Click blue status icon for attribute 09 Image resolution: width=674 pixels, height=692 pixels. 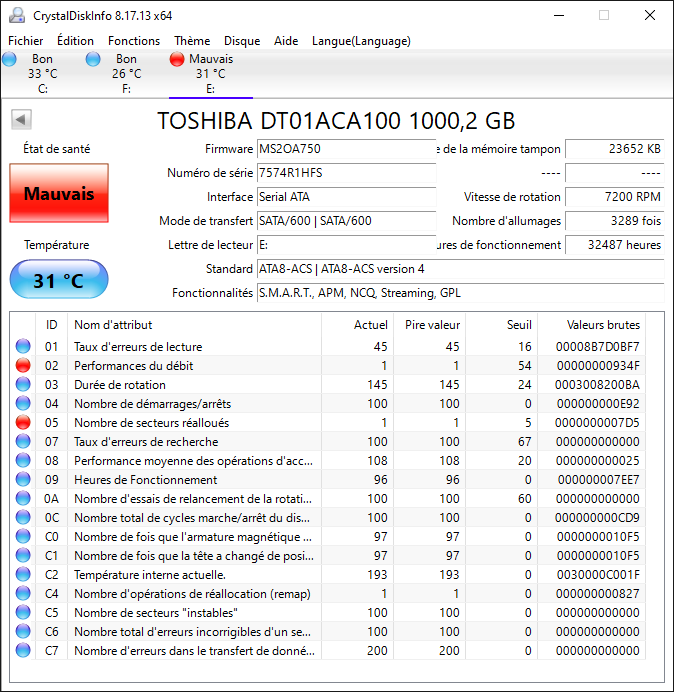click(23, 479)
